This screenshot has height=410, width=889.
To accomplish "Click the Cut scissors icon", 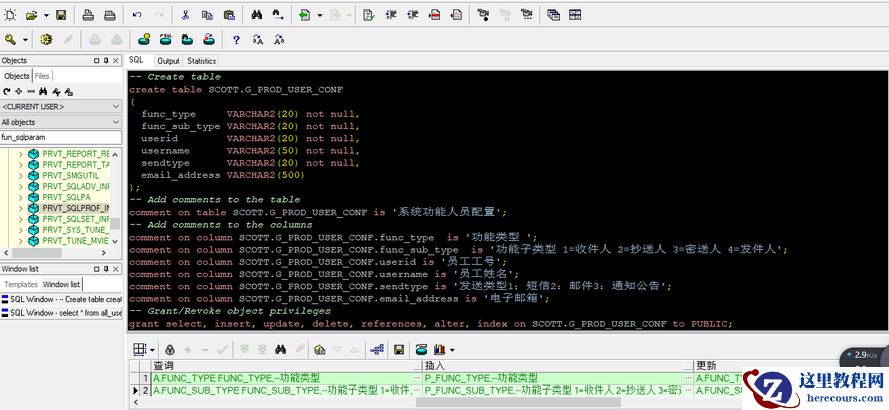I will [185, 15].
